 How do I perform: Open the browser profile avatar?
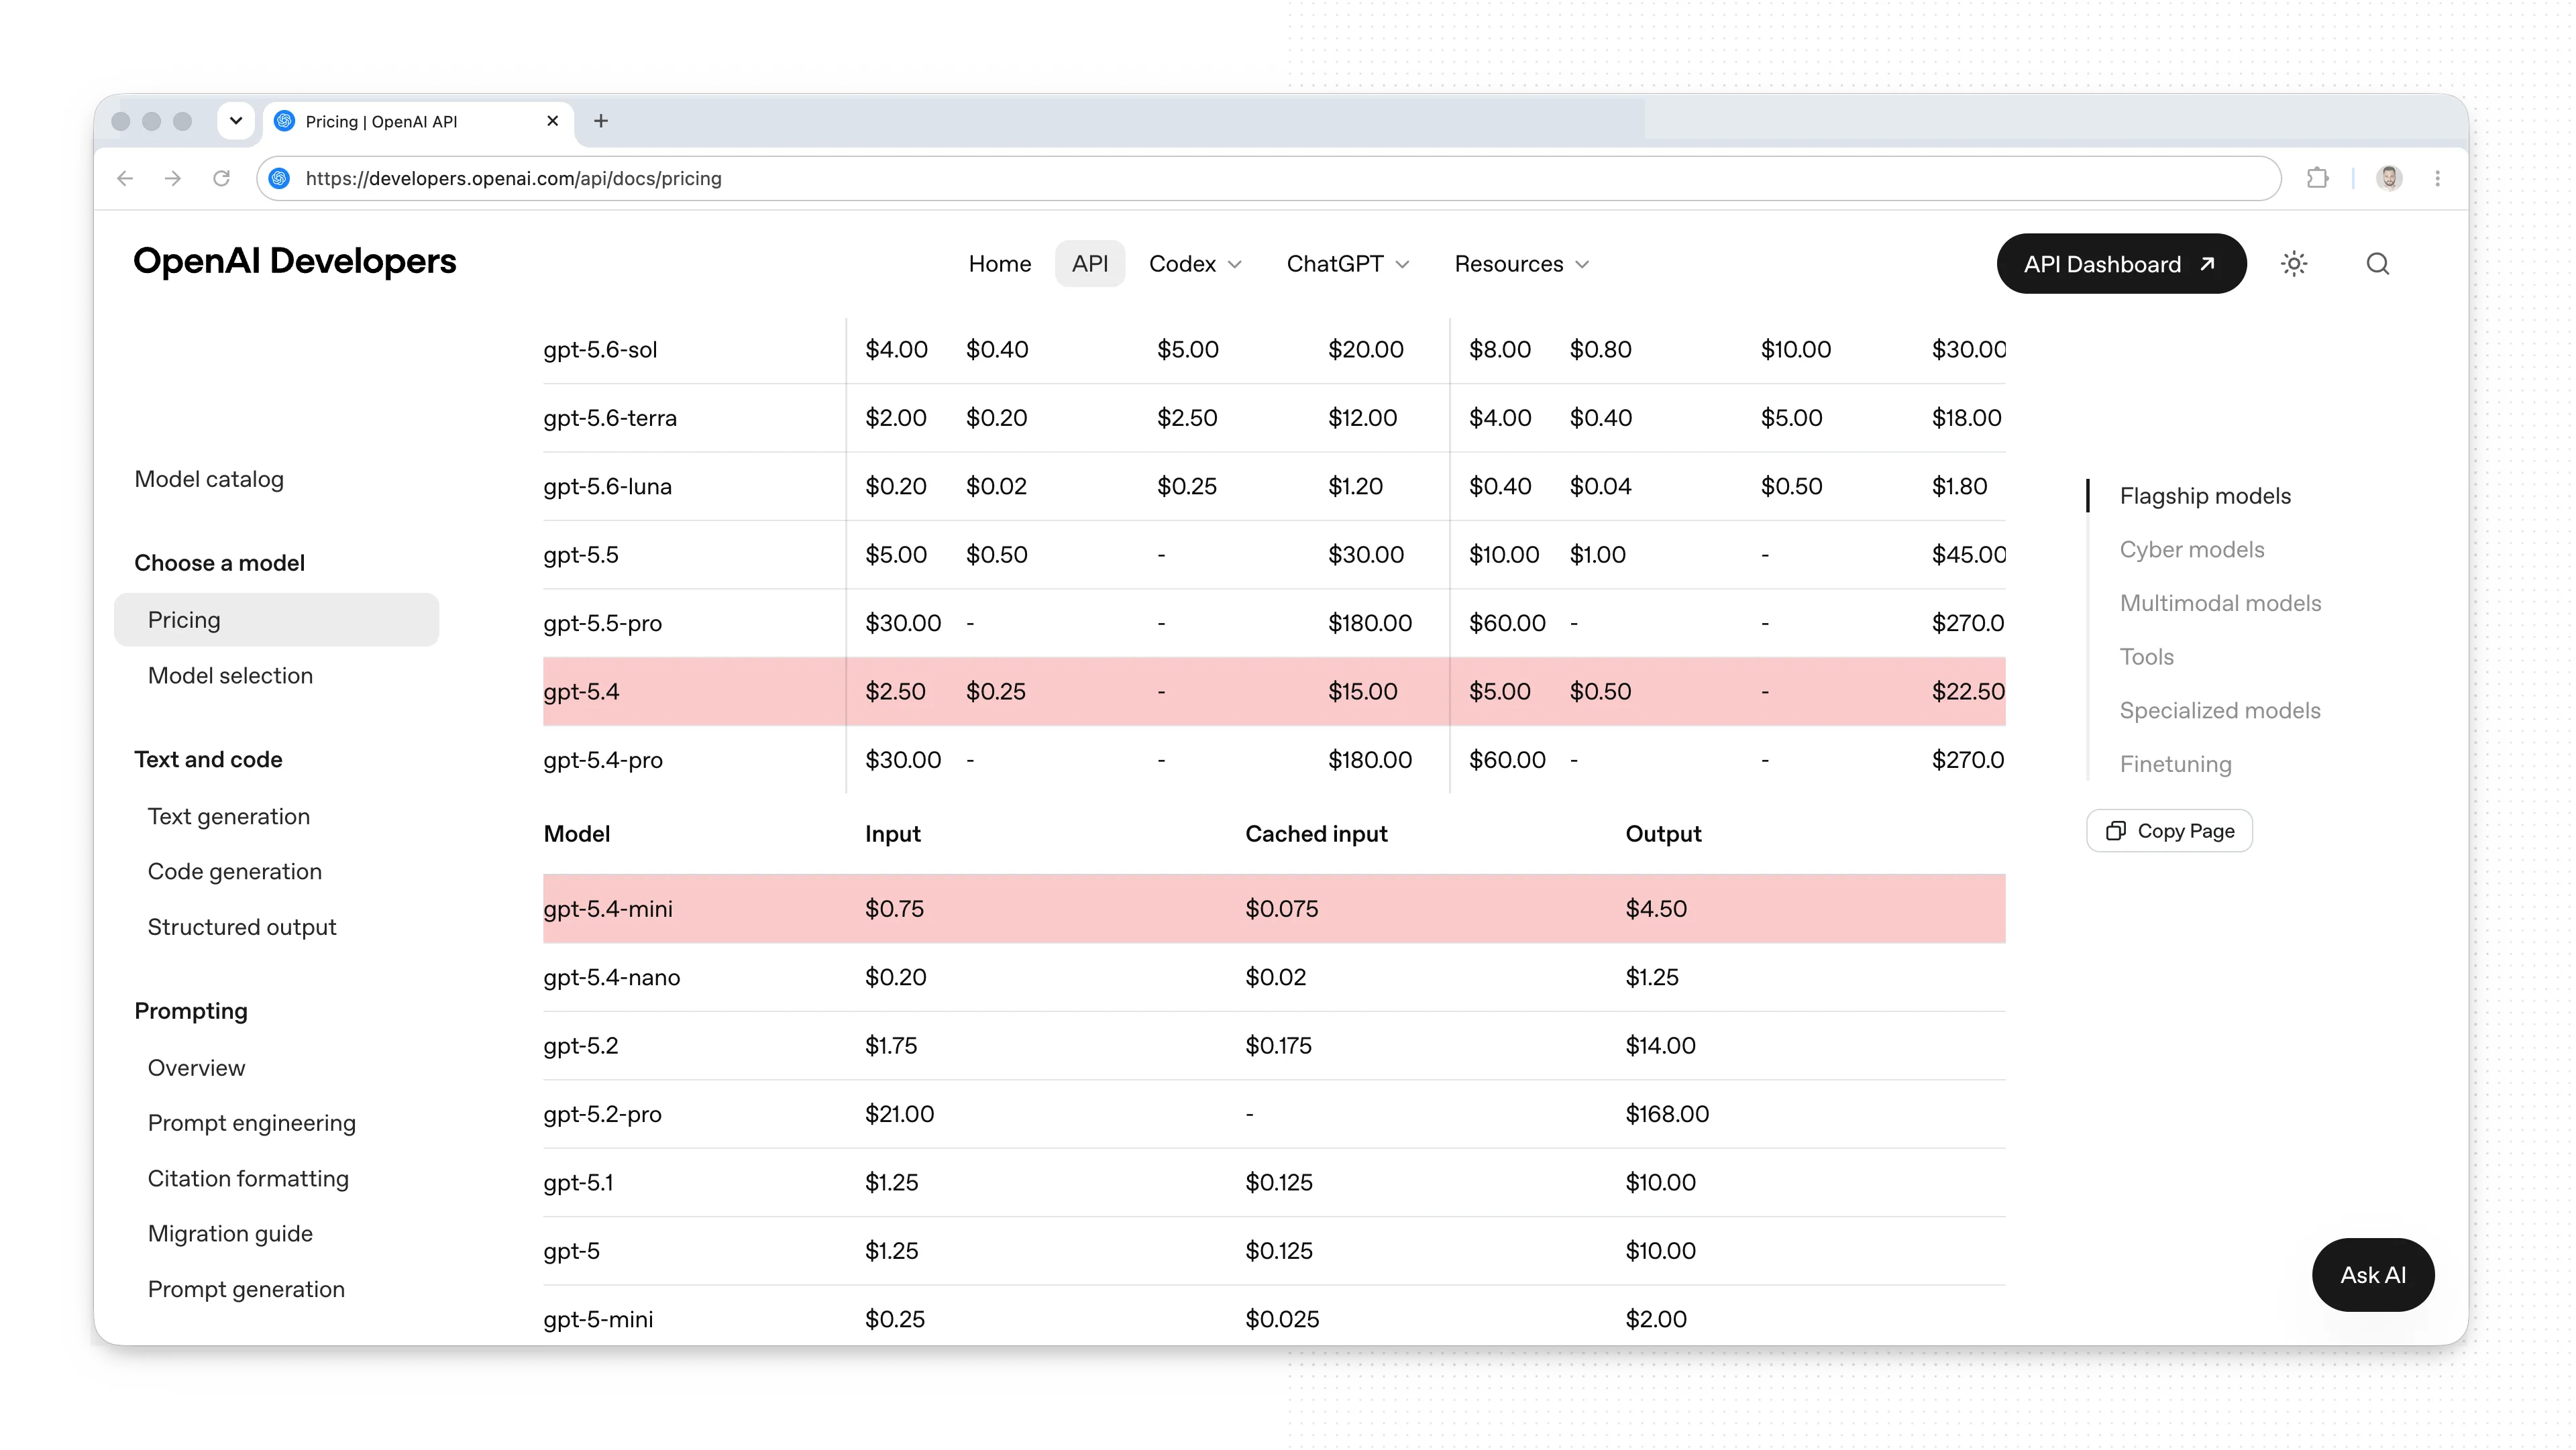[x=2389, y=178]
